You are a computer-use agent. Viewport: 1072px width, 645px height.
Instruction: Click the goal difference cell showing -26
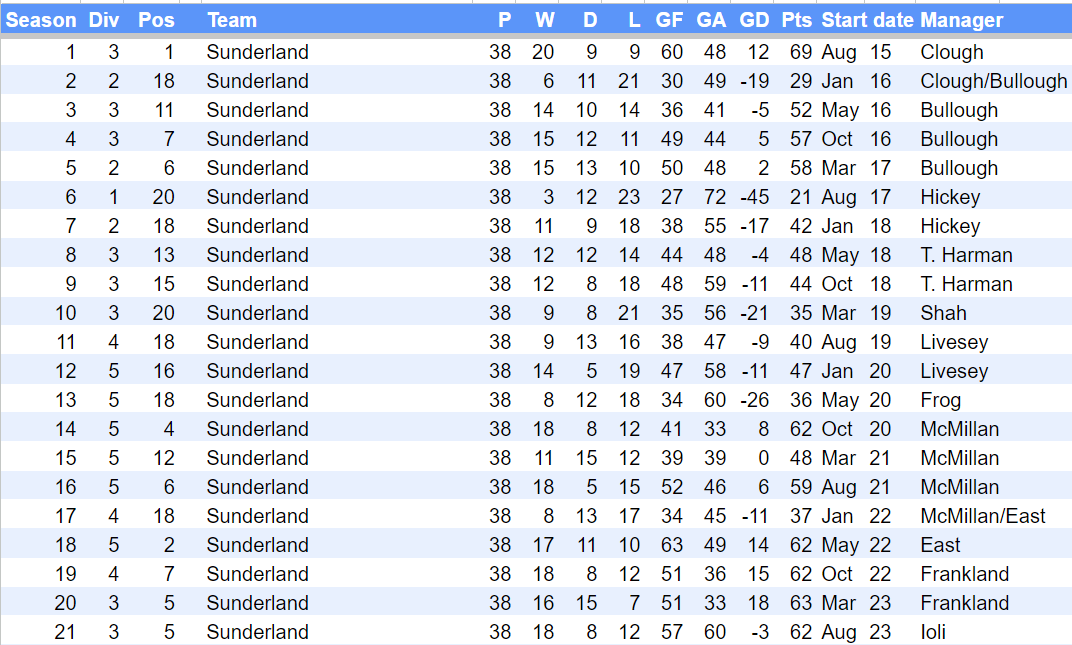click(755, 400)
